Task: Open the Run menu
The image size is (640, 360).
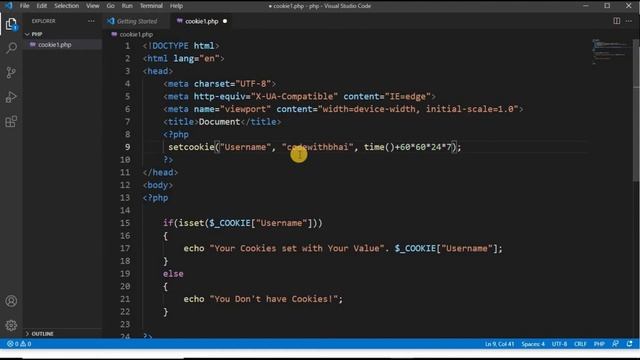Action: click(x=127, y=6)
